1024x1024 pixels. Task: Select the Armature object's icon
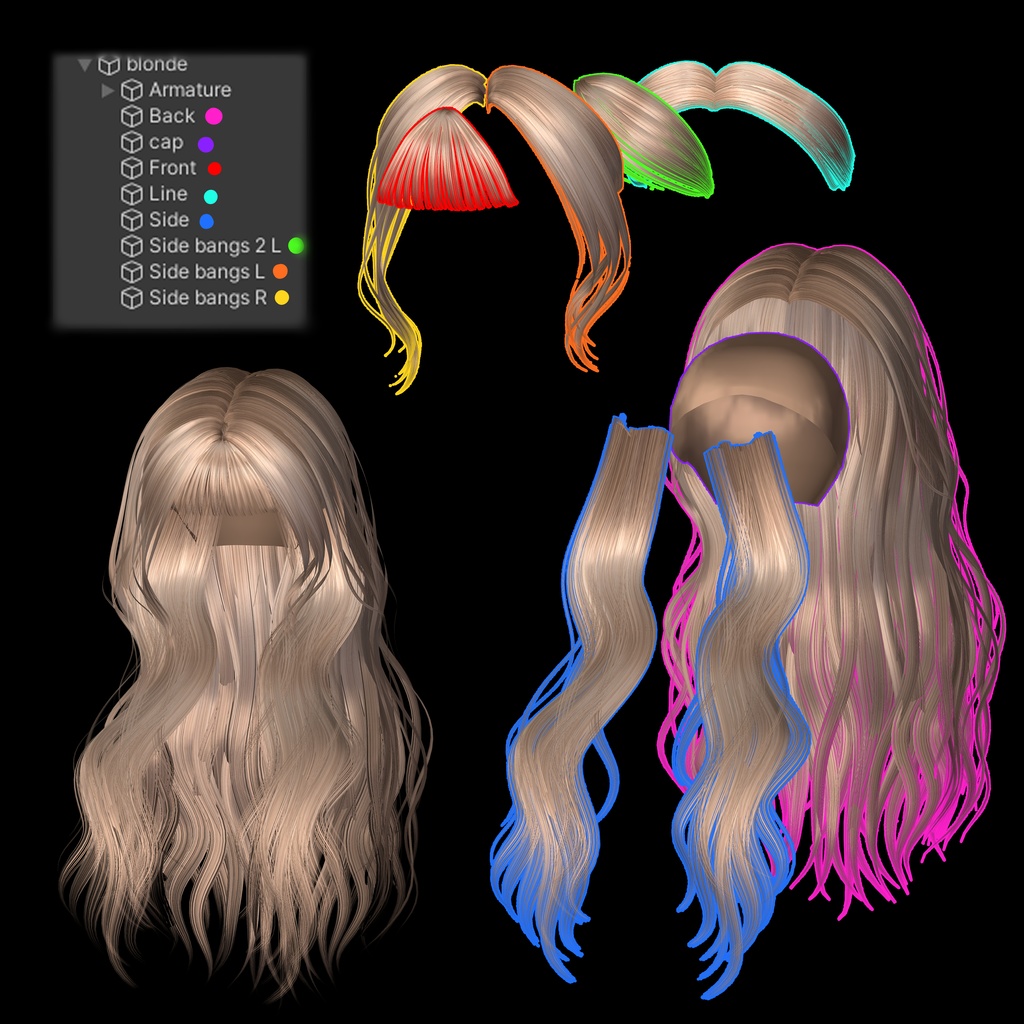coord(131,89)
